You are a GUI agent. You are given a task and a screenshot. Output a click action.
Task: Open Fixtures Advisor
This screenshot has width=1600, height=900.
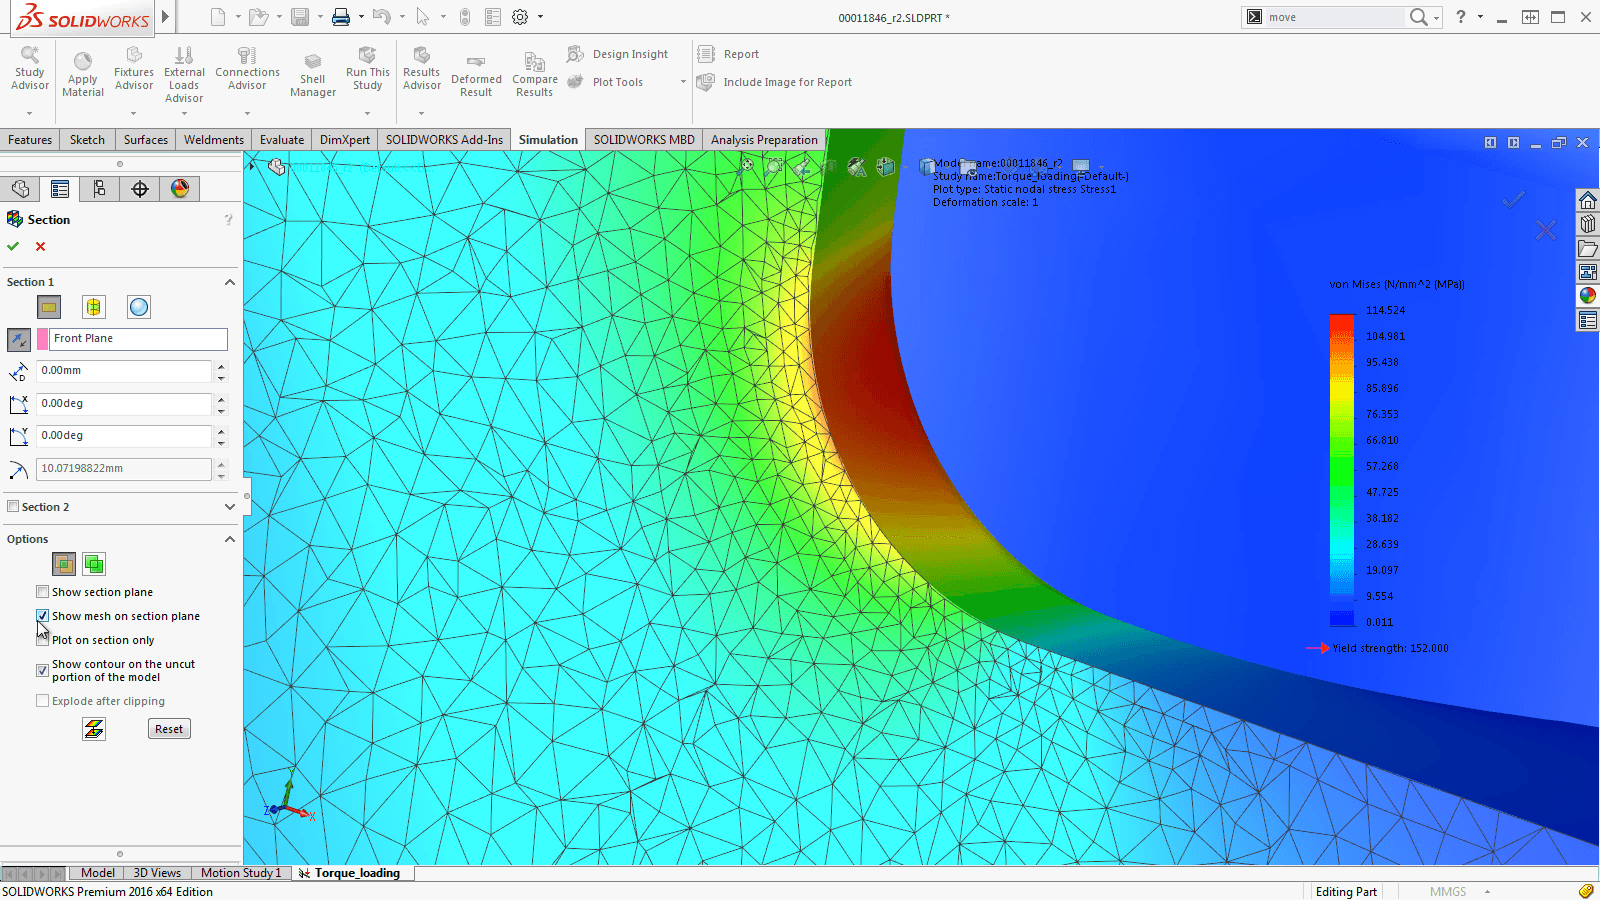click(x=134, y=68)
